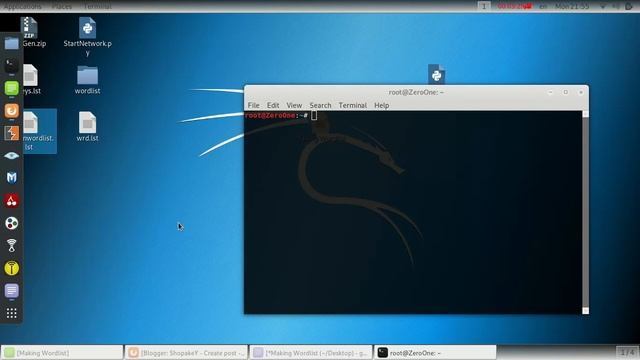Switch to the Making Wordlist taskbar window
The width and height of the screenshot is (640, 360).
coord(62,353)
